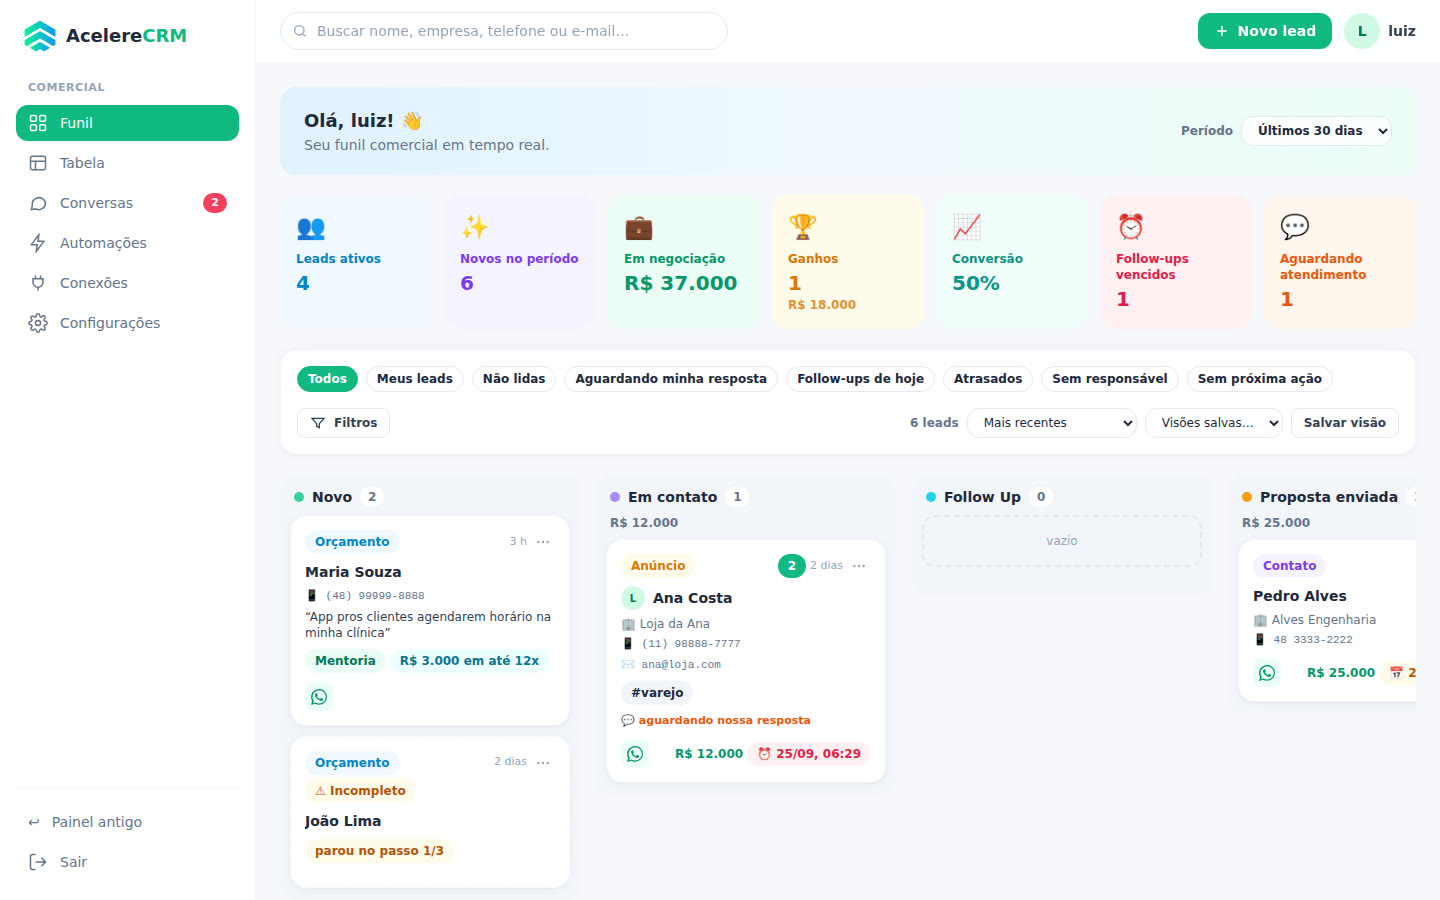Toggle Follow-ups de hoje filter chip
Image resolution: width=1440 pixels, height=900 pixels.
click(861, 379)
